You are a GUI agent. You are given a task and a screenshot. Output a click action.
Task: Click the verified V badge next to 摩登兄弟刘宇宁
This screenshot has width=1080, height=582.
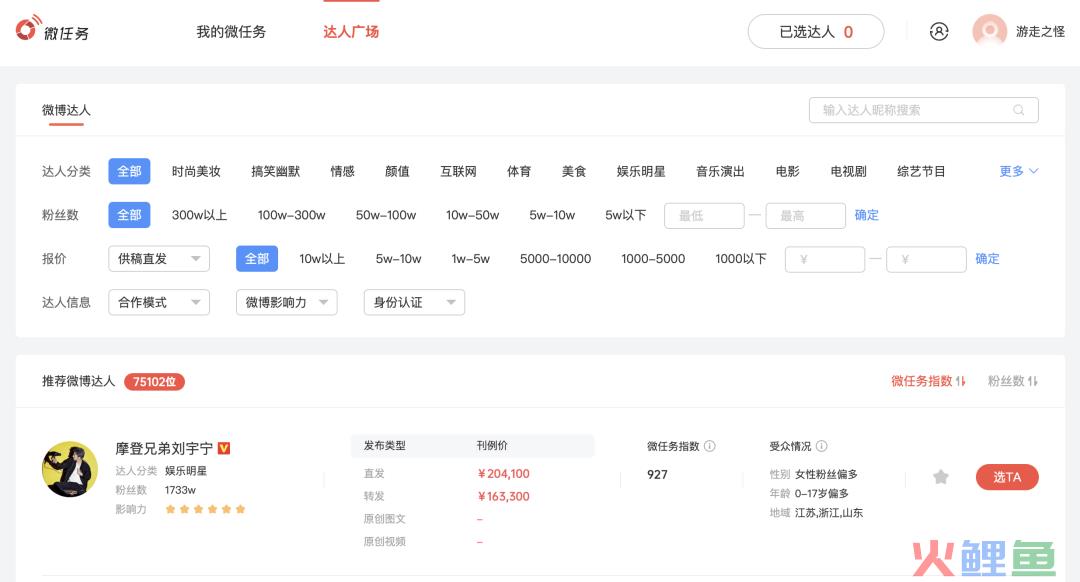click(224, 448)
